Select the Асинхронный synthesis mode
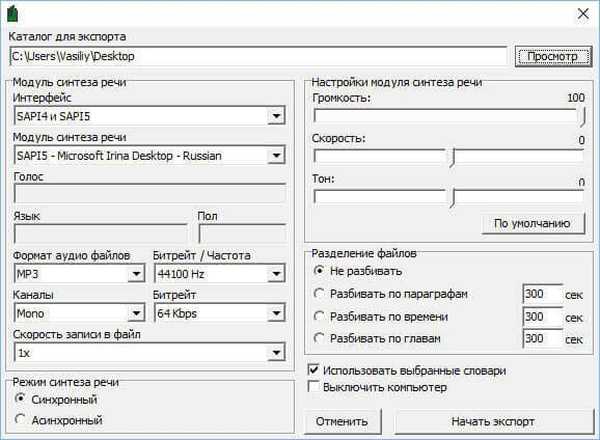 (x=22, y=420)
